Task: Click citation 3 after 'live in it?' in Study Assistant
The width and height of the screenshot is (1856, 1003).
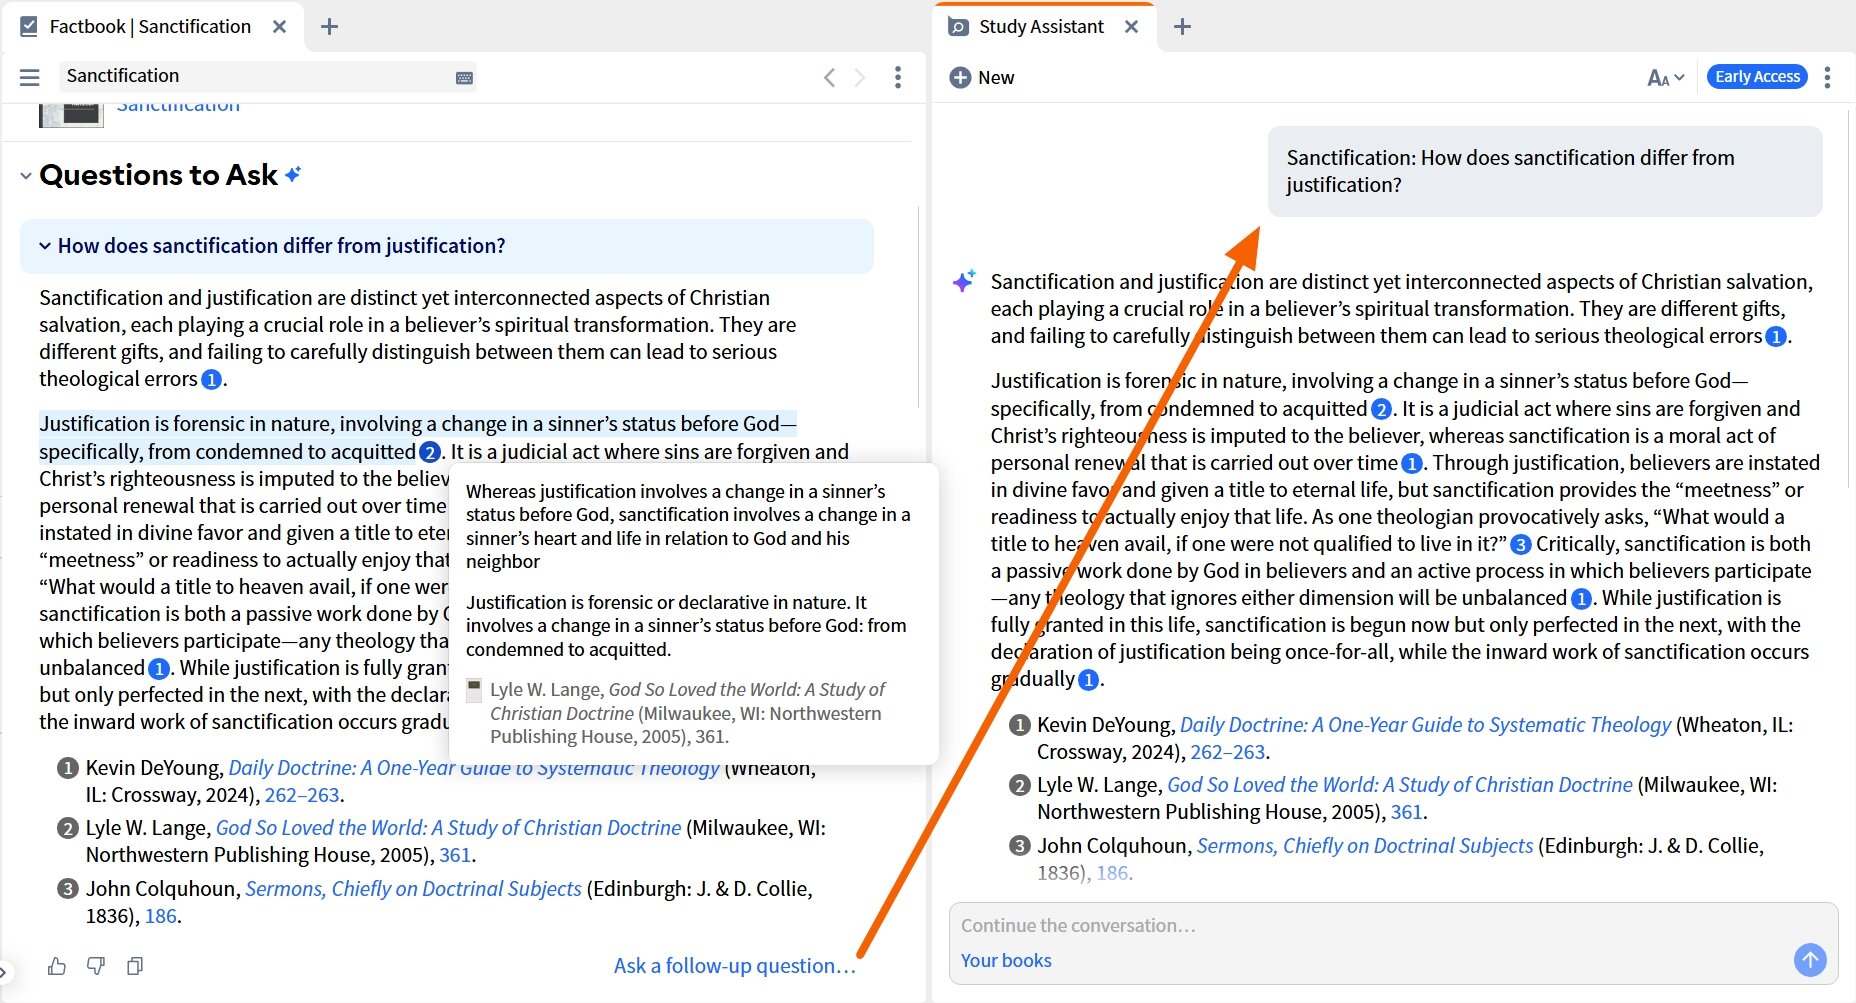Action: [x=1520, y=544]
